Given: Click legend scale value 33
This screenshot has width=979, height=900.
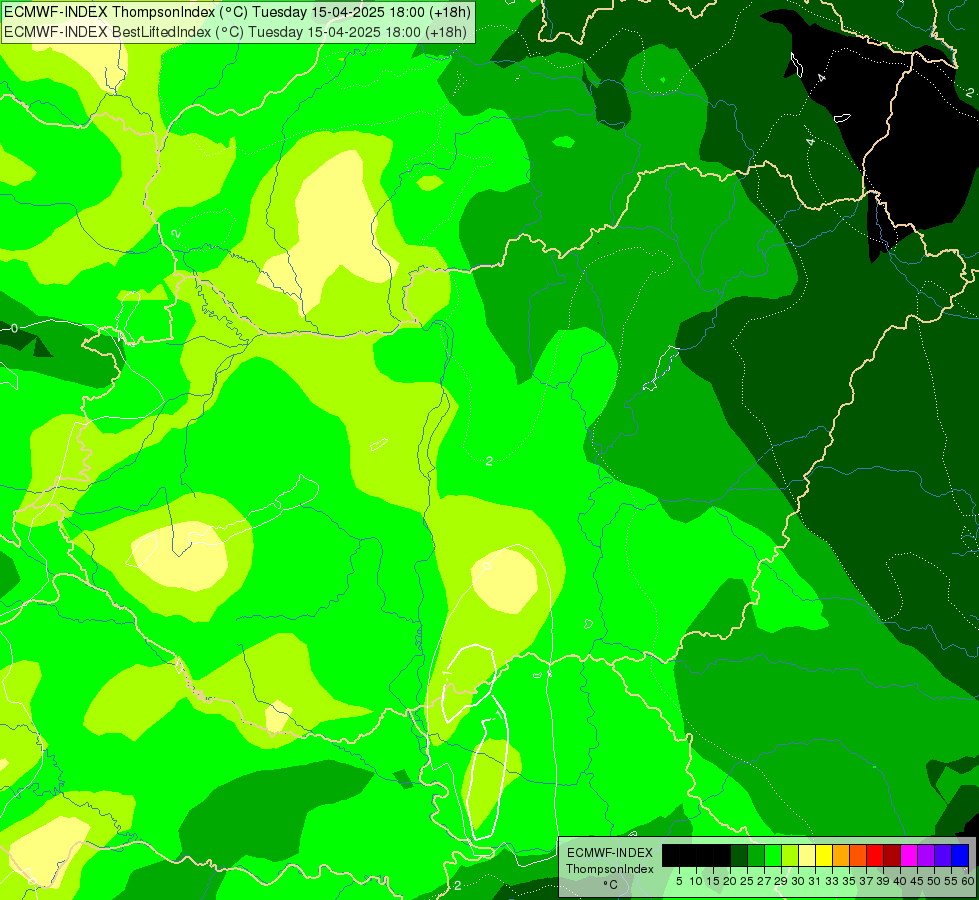Looking at the screenshot, I should click(x=832, y=881).
